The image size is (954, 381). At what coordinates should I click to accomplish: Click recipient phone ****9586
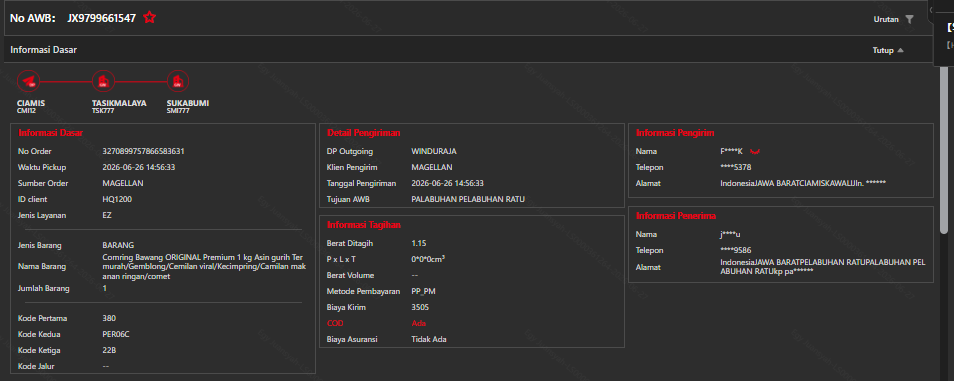[736, 250]
